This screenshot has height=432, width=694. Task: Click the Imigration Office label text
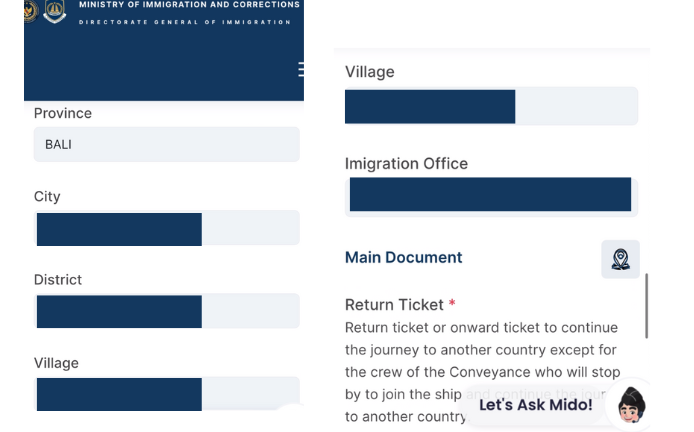[406, 163]
